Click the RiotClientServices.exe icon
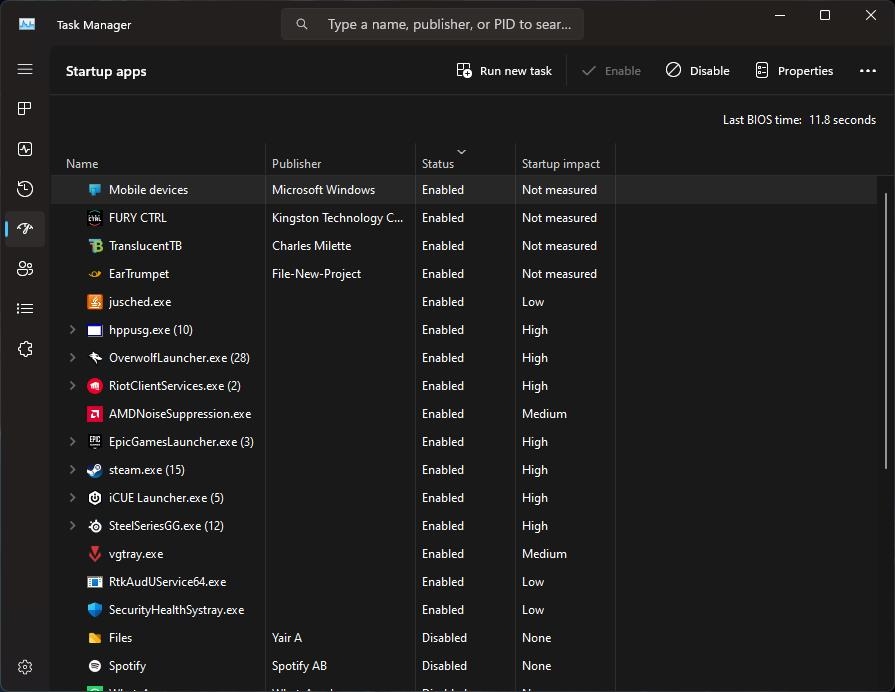Screen dimensions: 895x692 coord(95,386)
